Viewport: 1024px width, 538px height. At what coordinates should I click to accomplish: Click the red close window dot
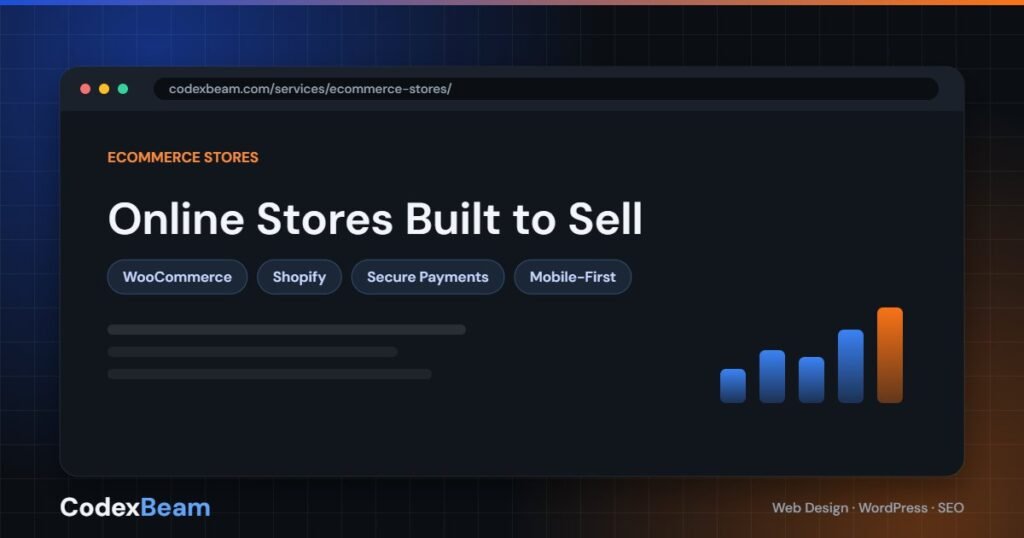pyautogui.click(x=85, y=89)
